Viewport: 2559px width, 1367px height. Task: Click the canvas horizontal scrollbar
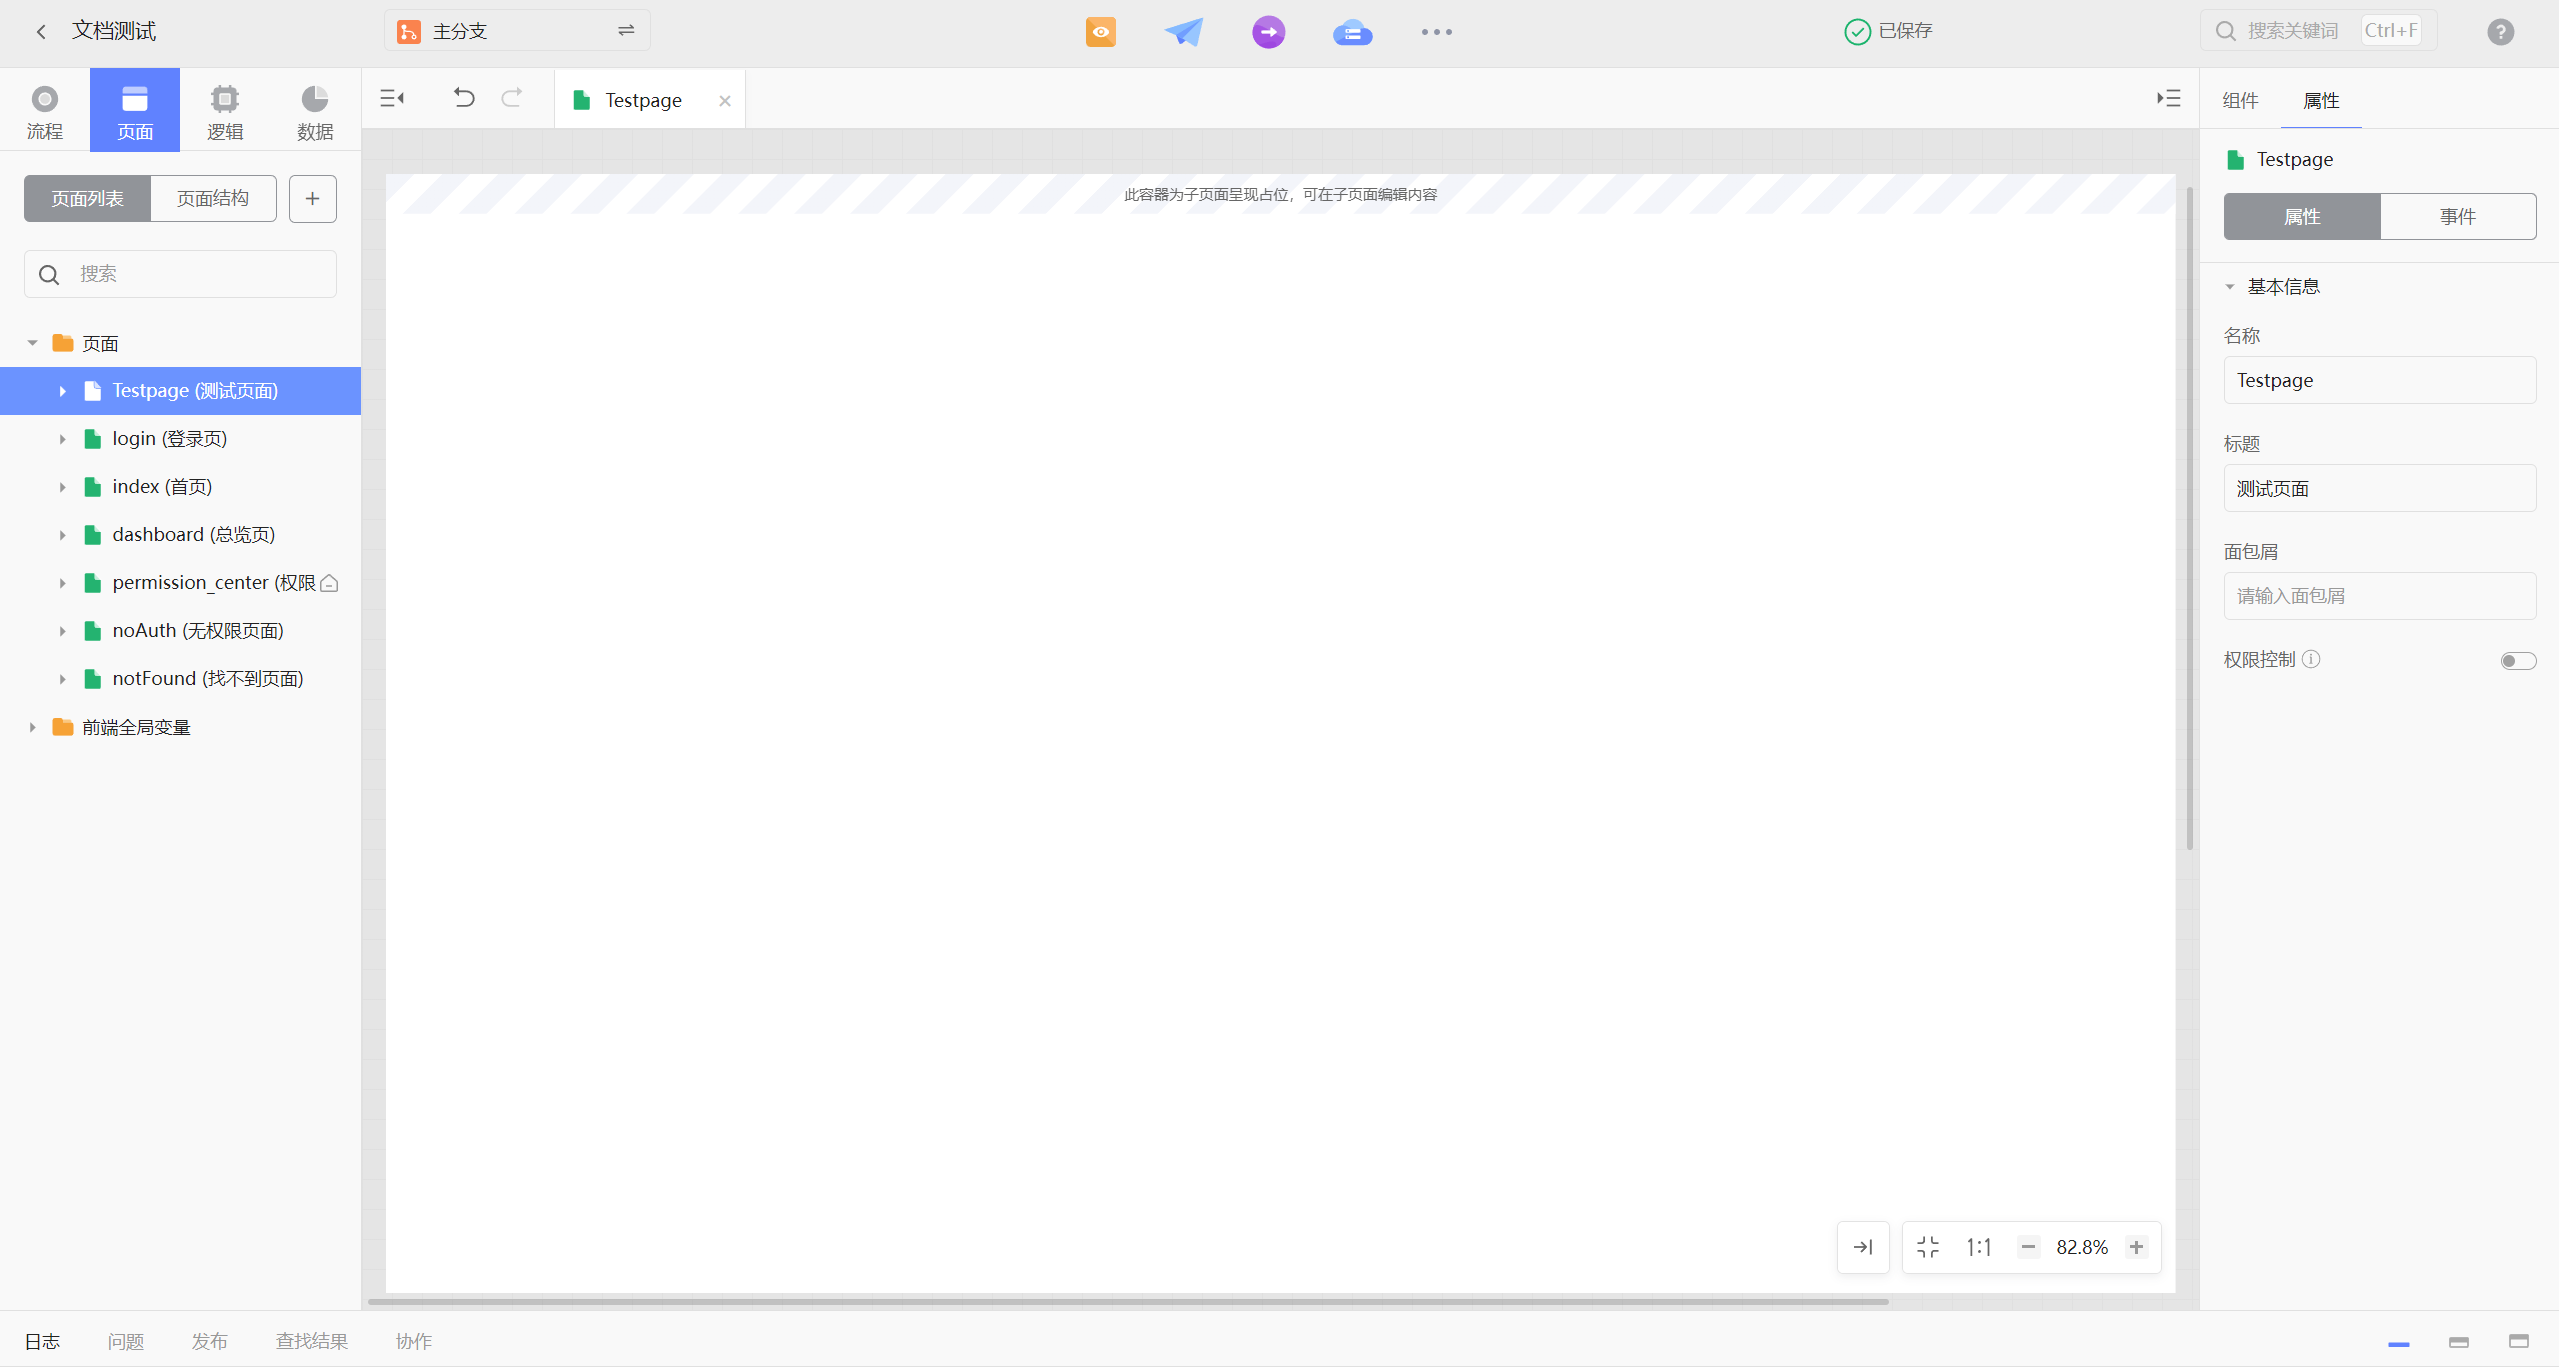(1128, 1302)
